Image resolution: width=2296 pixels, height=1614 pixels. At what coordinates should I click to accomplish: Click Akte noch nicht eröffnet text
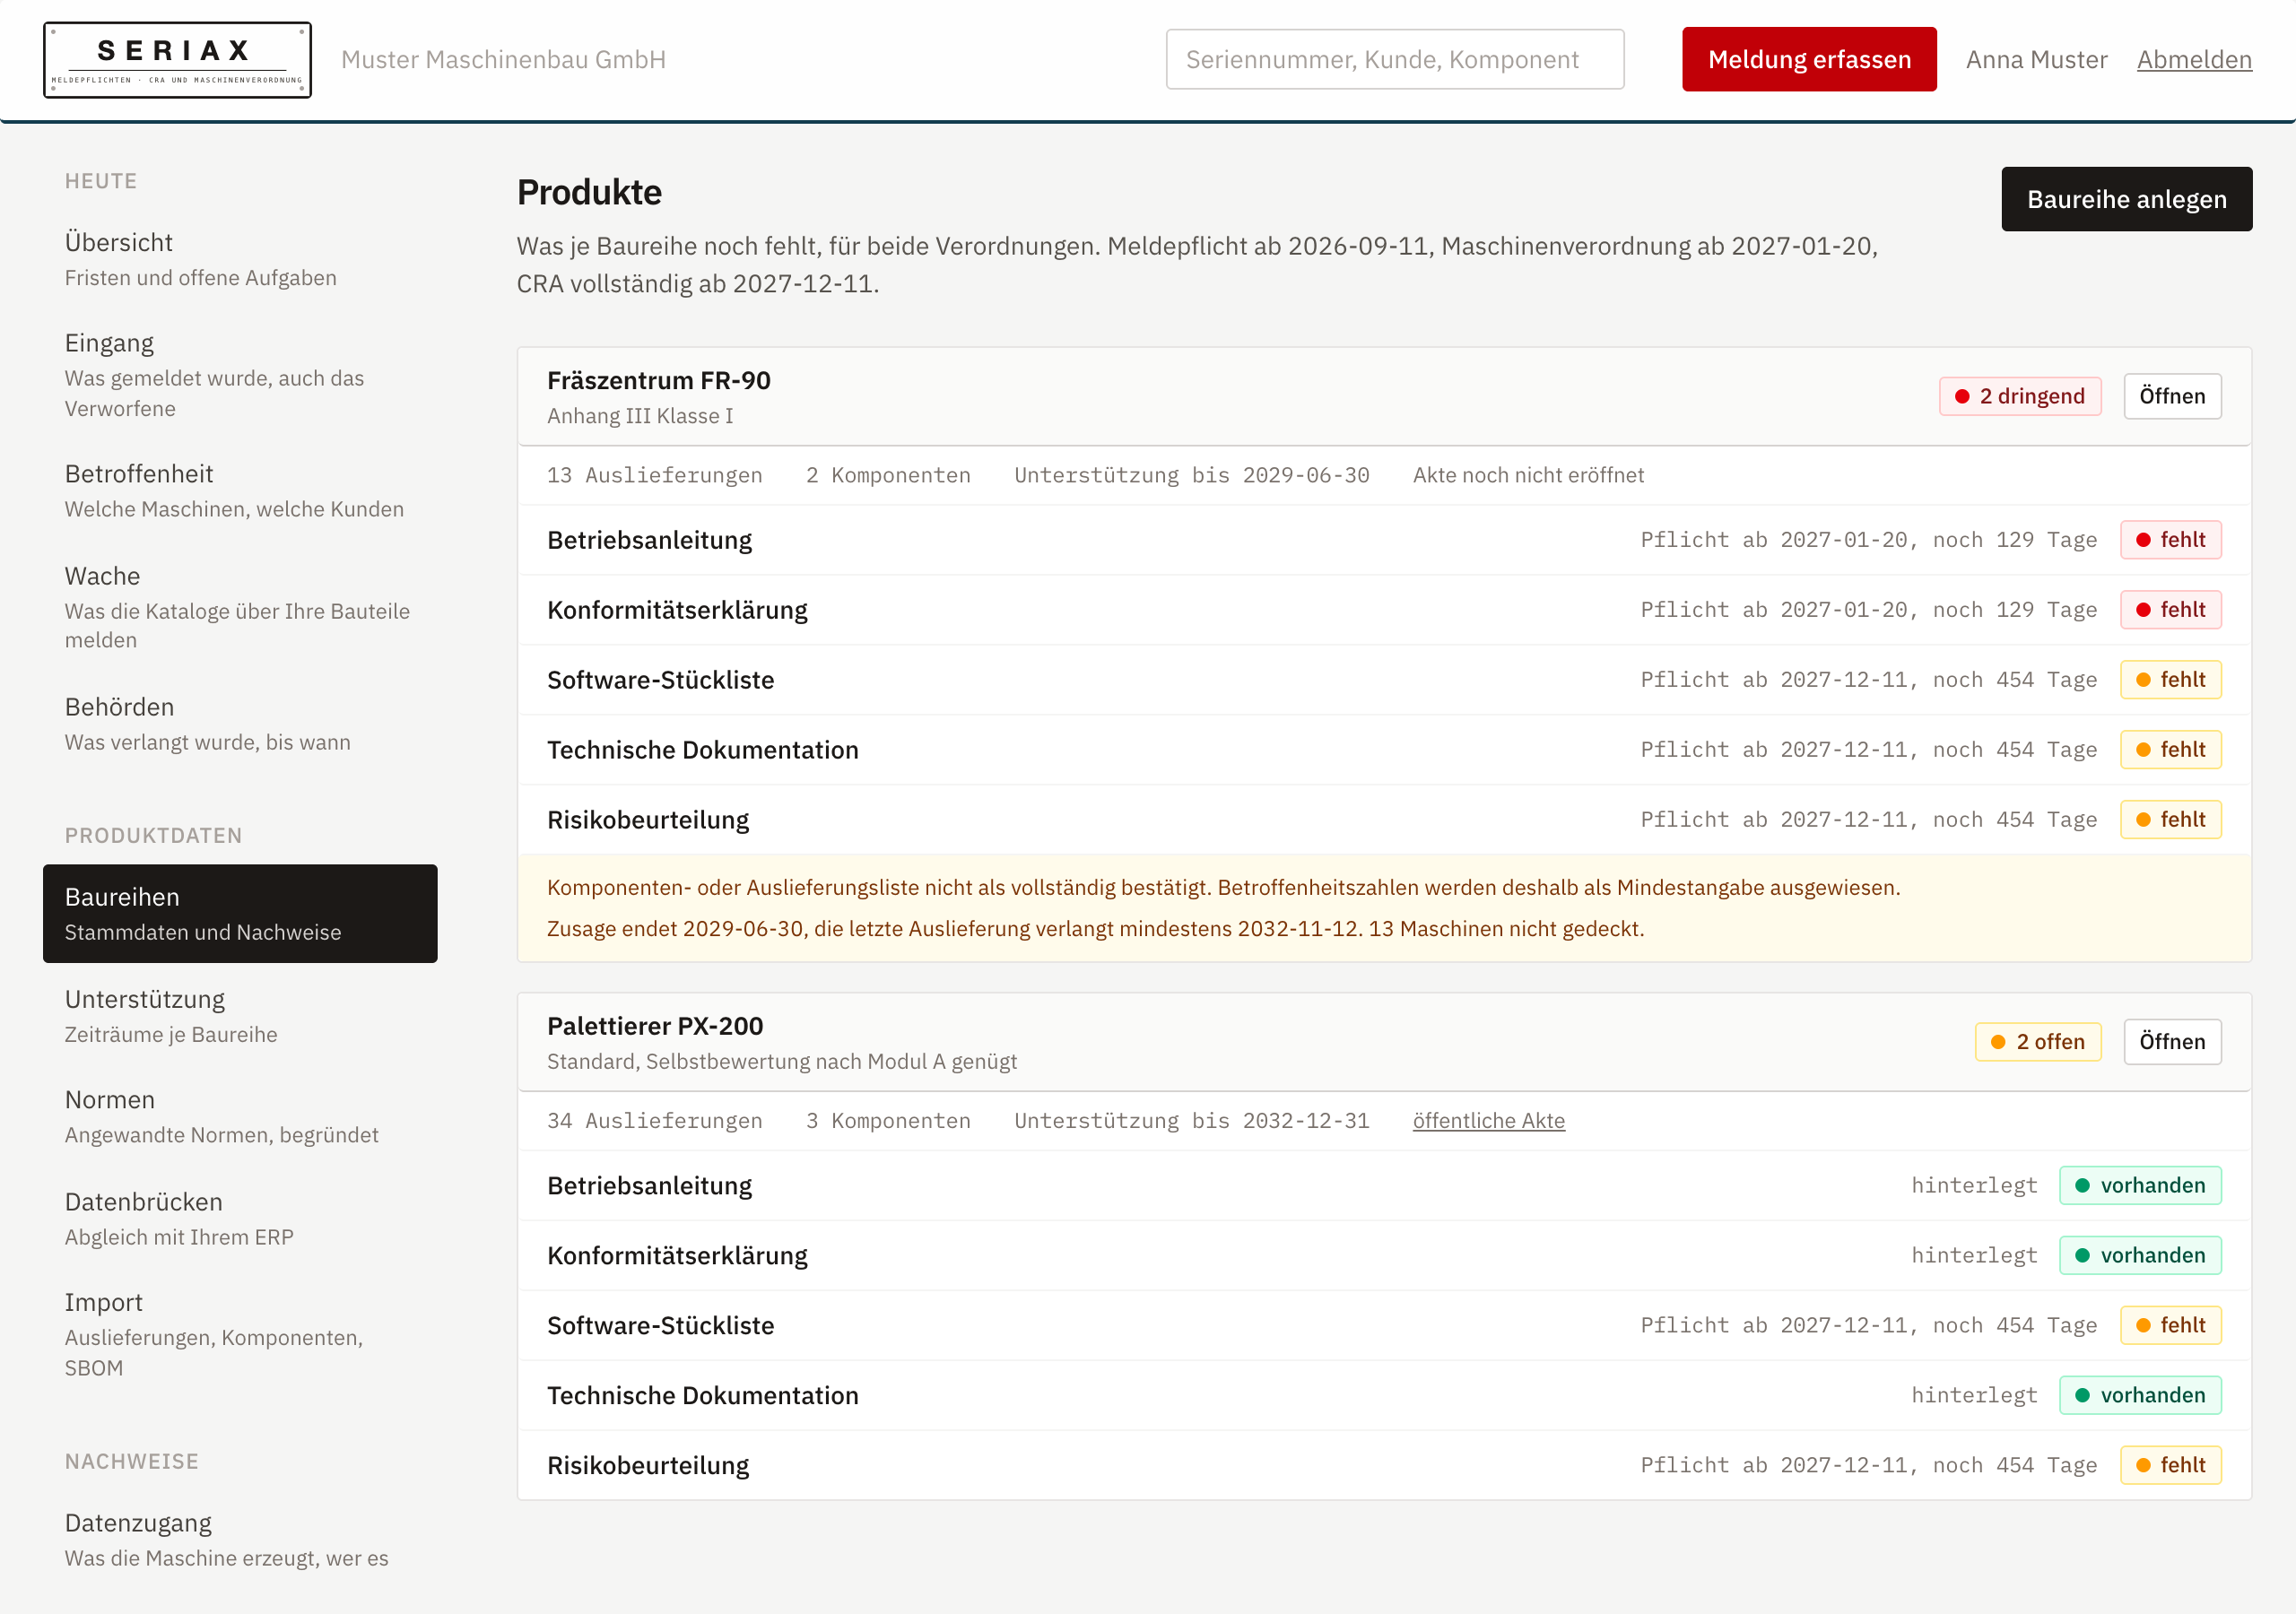(1527, 475)
